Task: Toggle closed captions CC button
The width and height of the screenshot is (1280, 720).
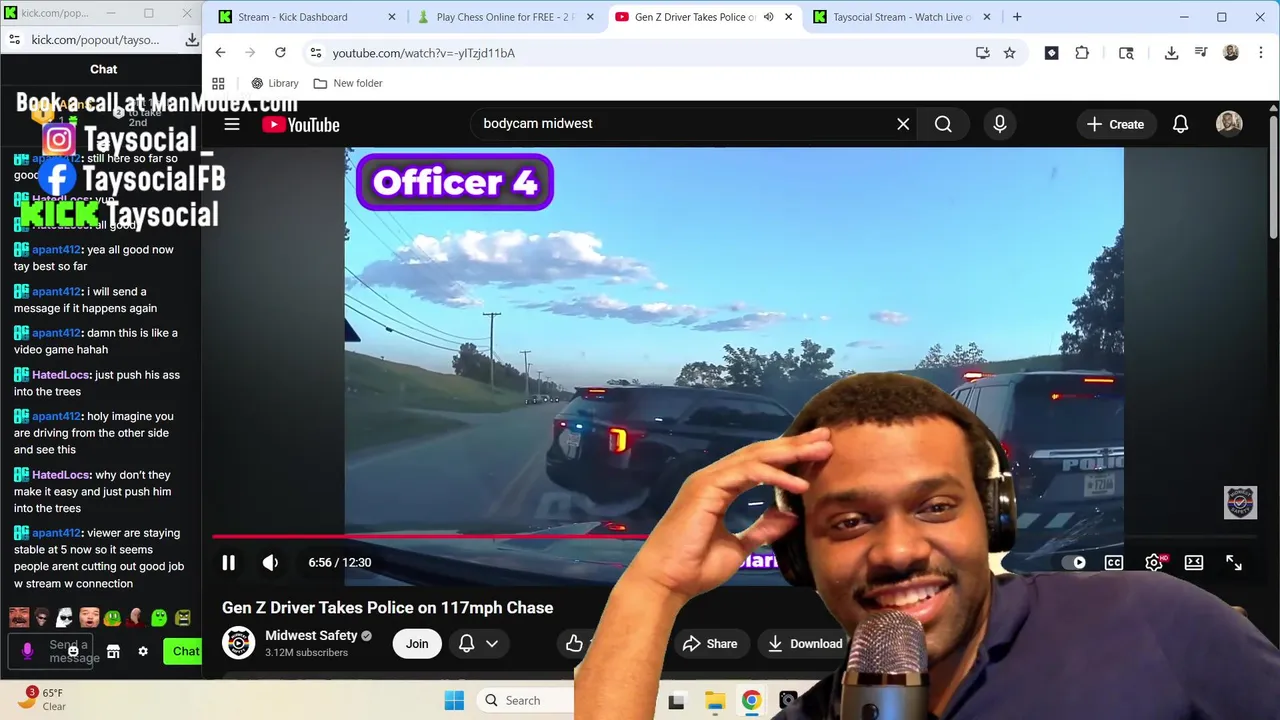Action: (1114, 563)
